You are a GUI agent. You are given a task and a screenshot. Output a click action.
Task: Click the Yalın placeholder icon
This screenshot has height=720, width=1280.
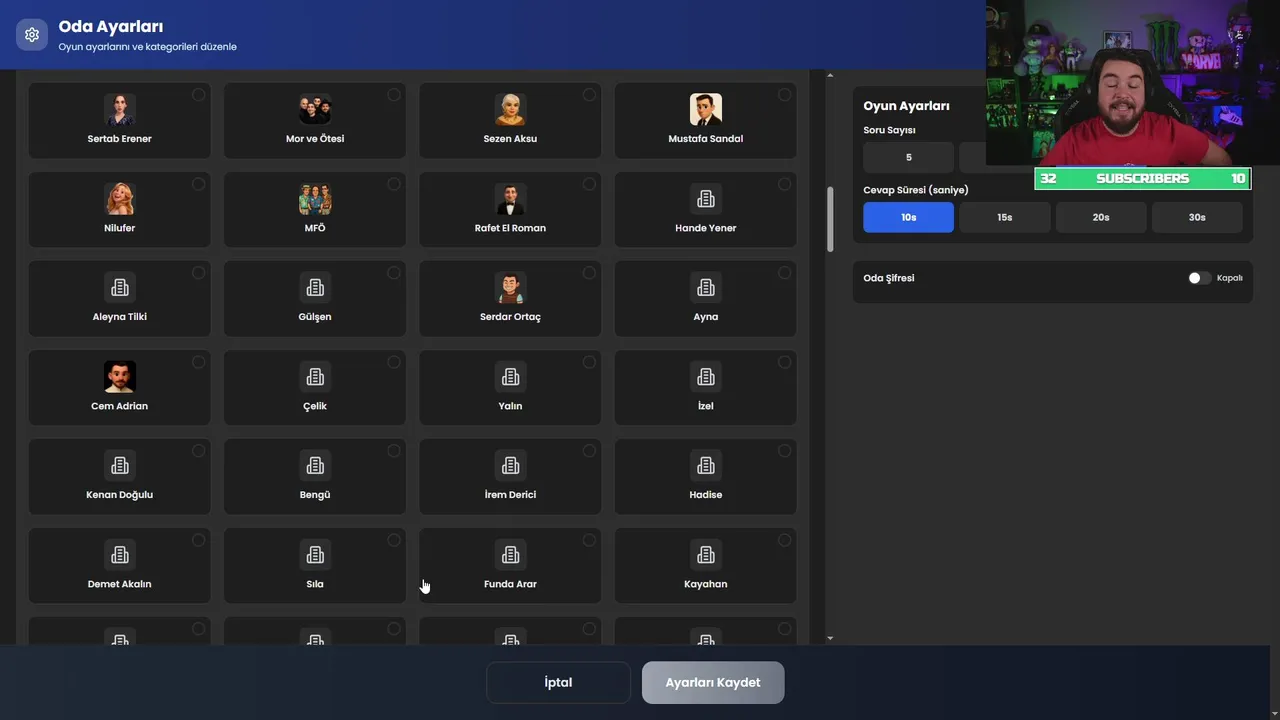click(510, 377)
